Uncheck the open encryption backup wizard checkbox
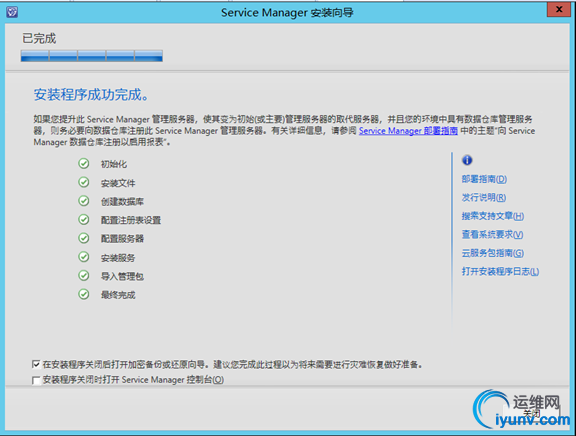The image size is (576, 436). 36,364
